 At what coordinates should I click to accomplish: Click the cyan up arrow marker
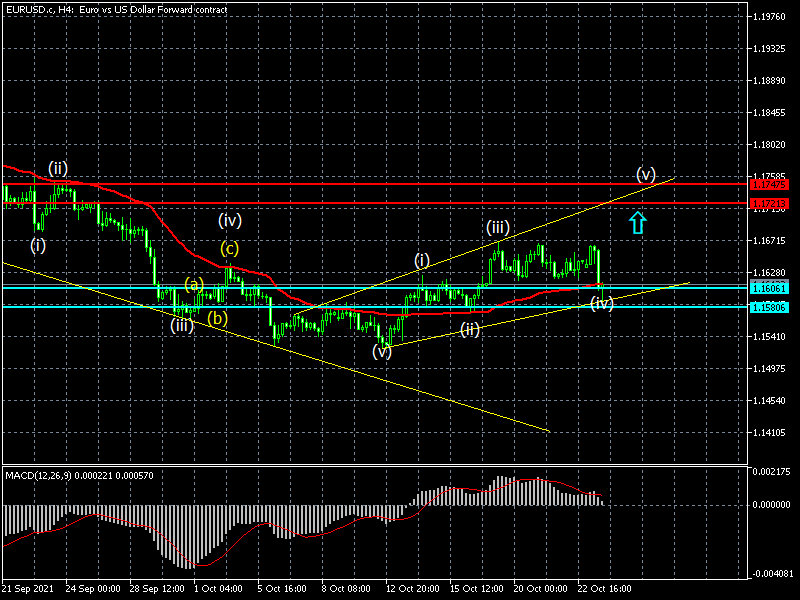tap(637, 222)
